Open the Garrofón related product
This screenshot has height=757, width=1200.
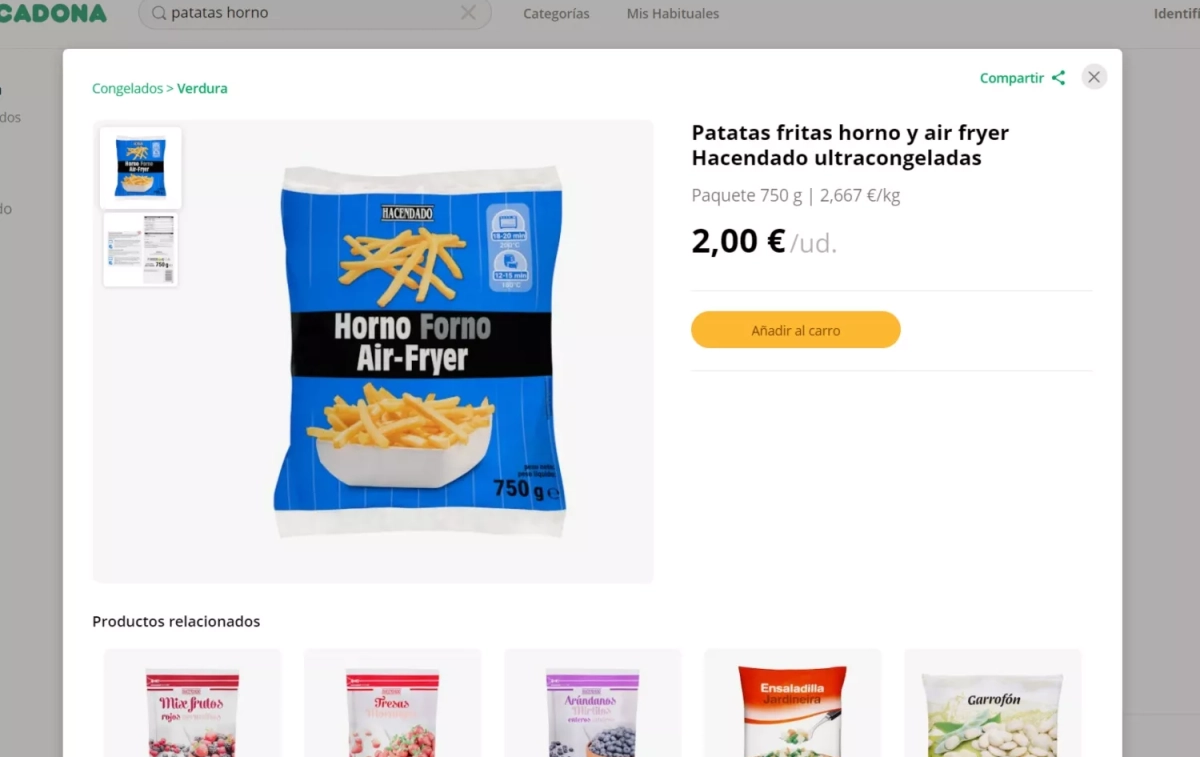(993, 703)
